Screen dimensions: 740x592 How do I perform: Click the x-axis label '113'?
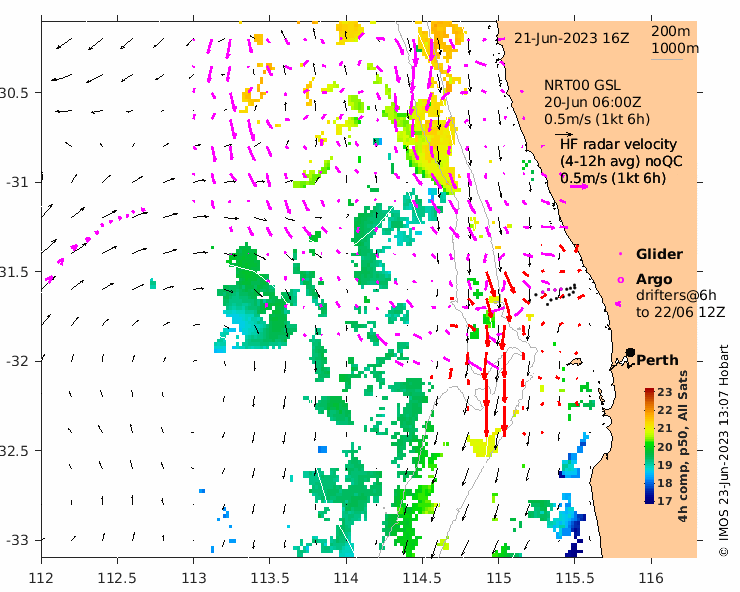(x=193, y=578)
